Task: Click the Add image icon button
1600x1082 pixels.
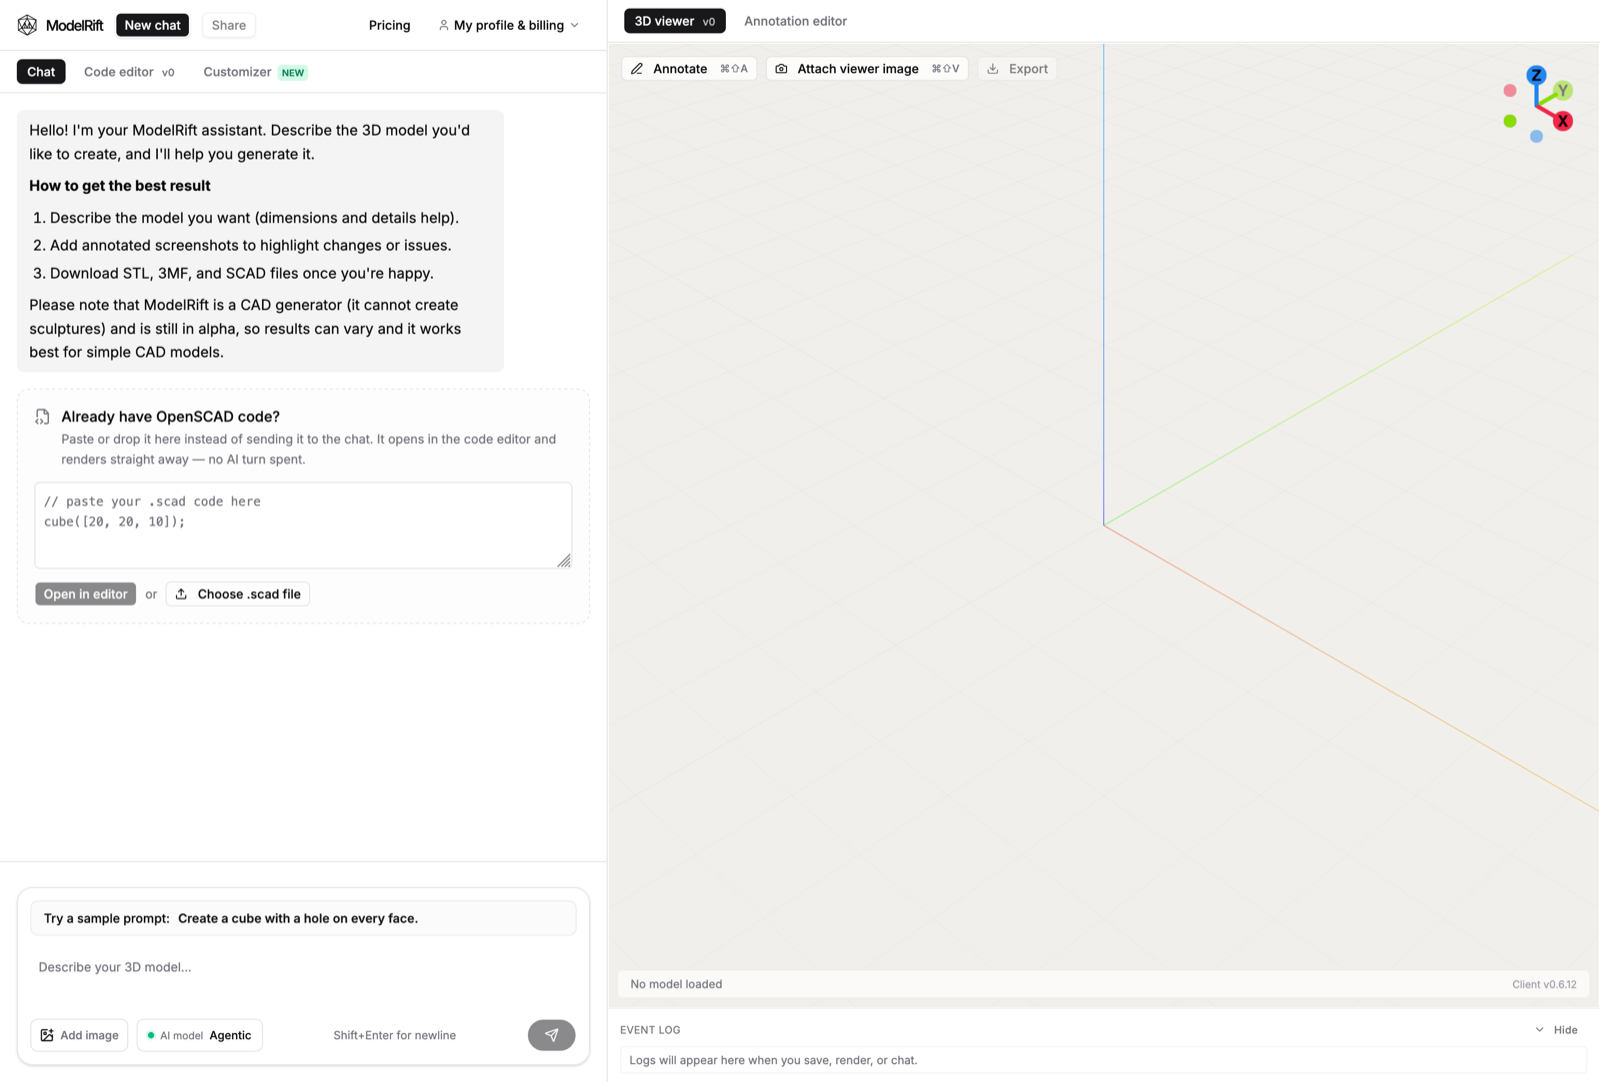Action: [79, 1035]
